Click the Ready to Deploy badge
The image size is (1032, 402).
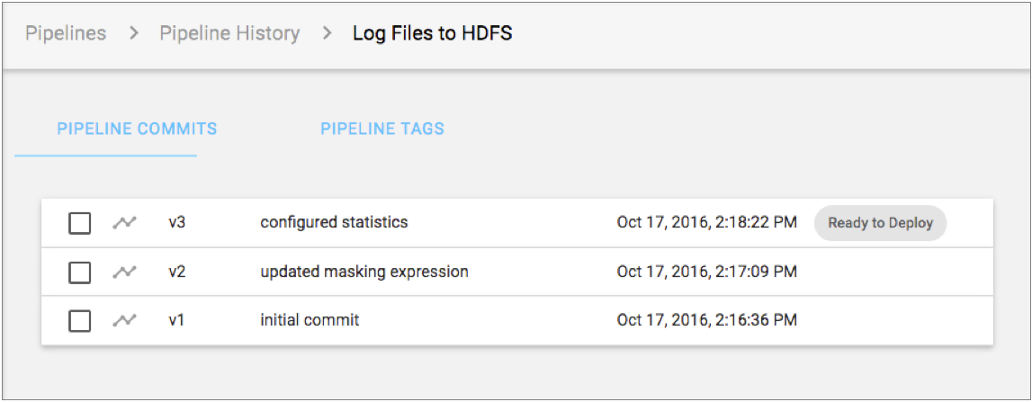pos(880,223)
